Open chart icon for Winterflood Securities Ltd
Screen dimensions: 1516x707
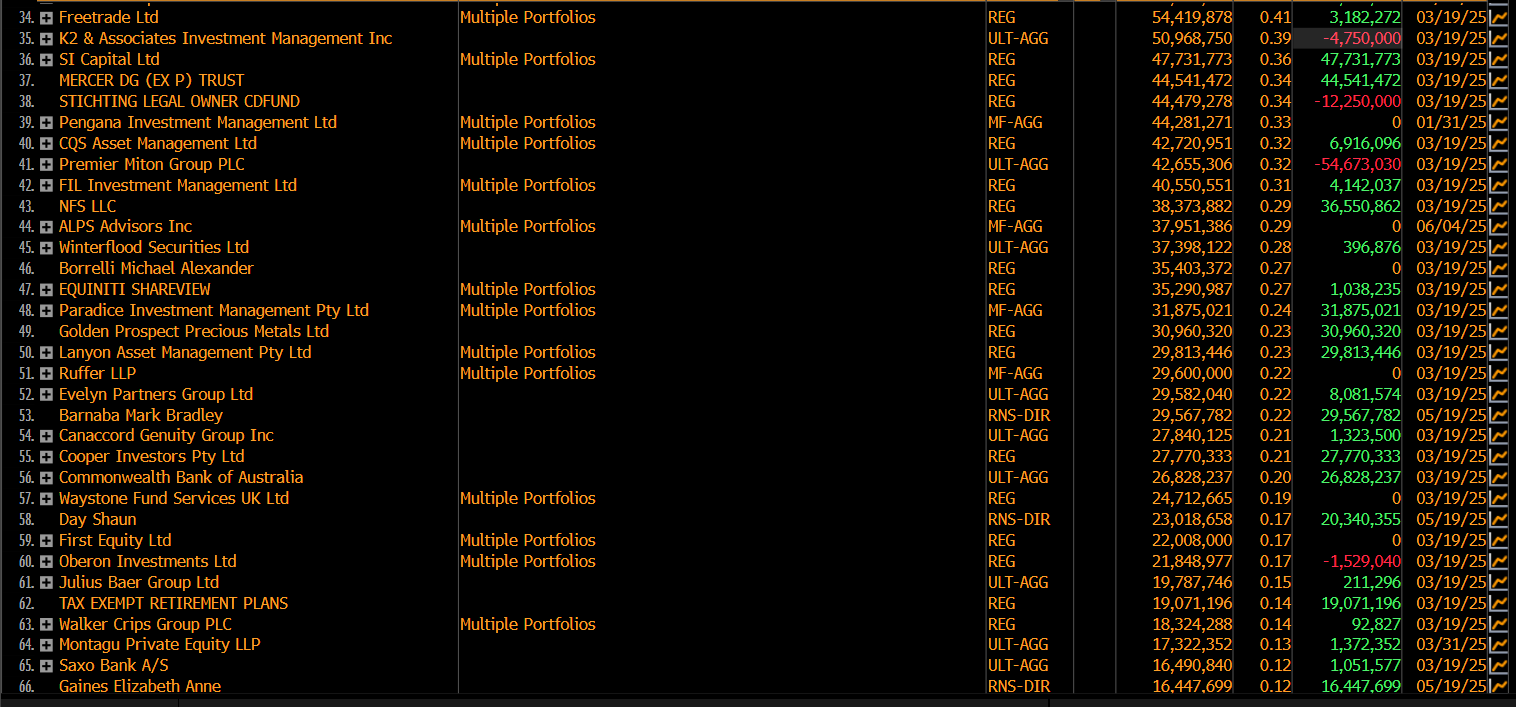[1498, 247]
